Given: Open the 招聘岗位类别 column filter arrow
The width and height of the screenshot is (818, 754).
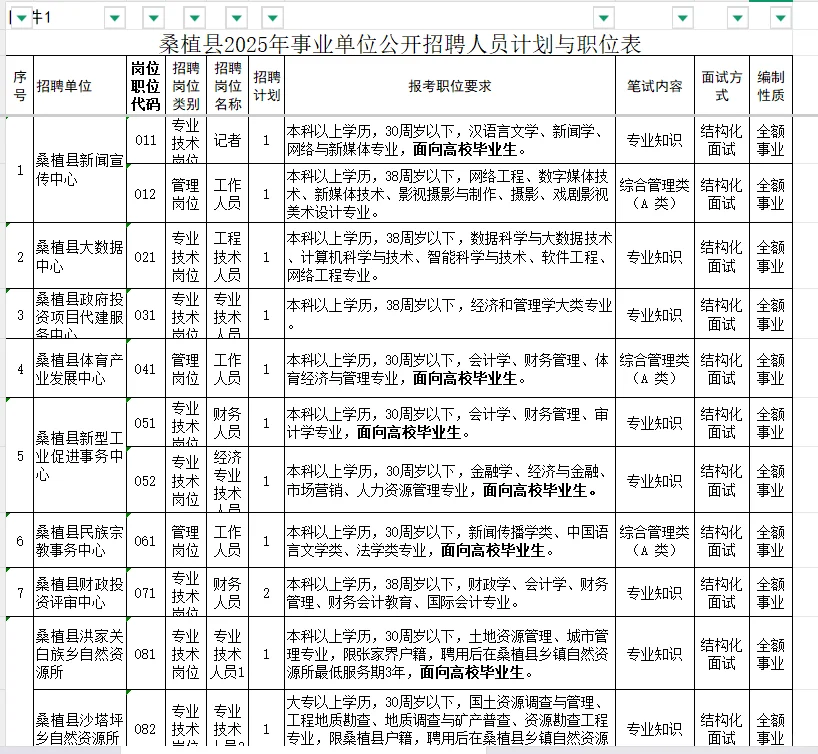Looking at the screenshot, I should (194, 17).
